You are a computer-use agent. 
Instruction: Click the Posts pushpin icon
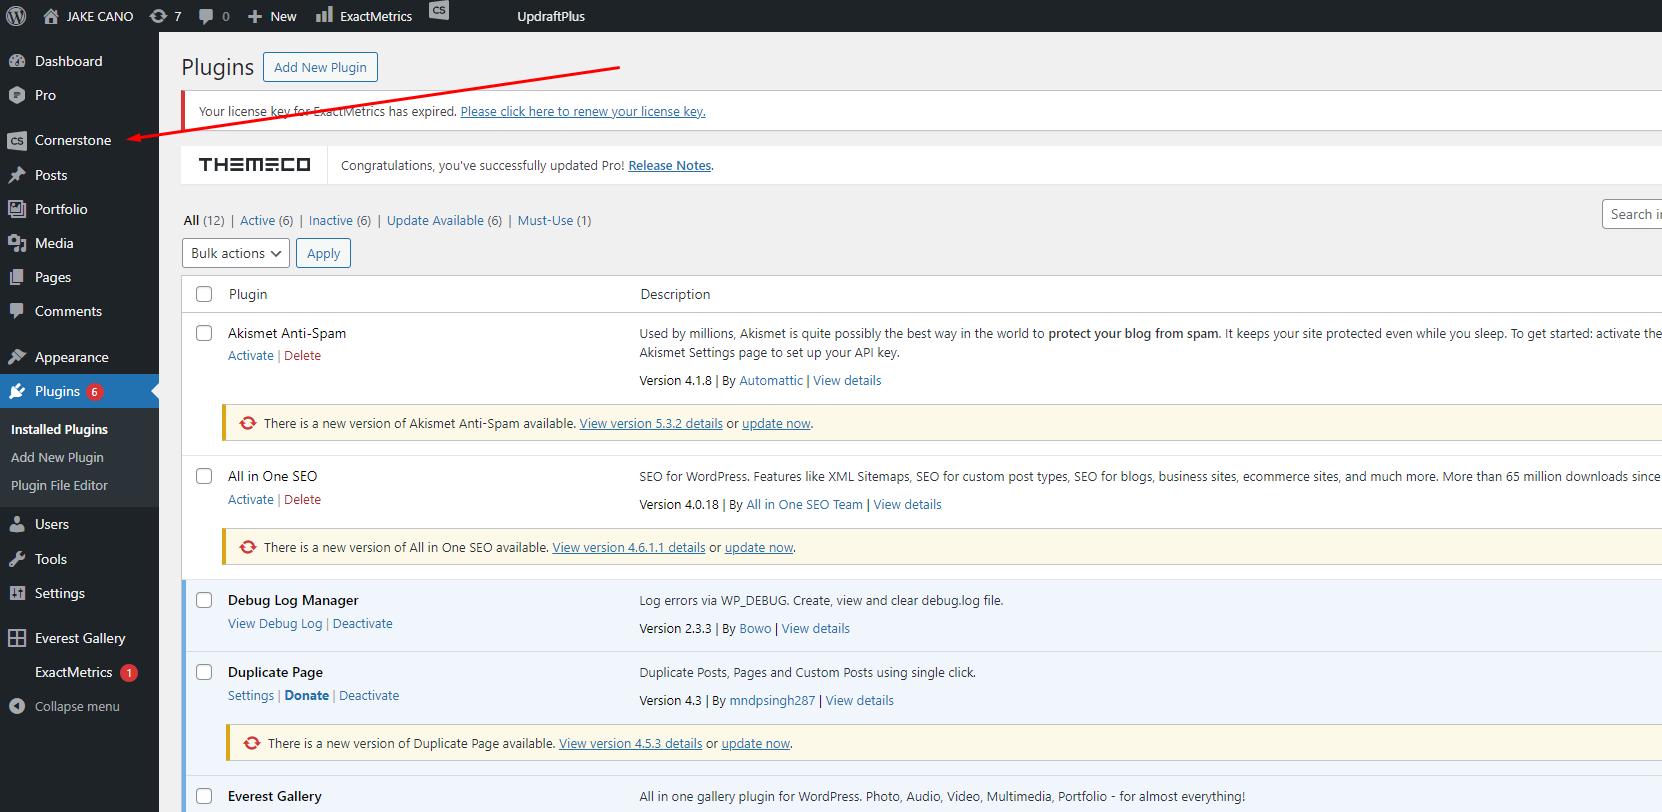click(17, 175)
